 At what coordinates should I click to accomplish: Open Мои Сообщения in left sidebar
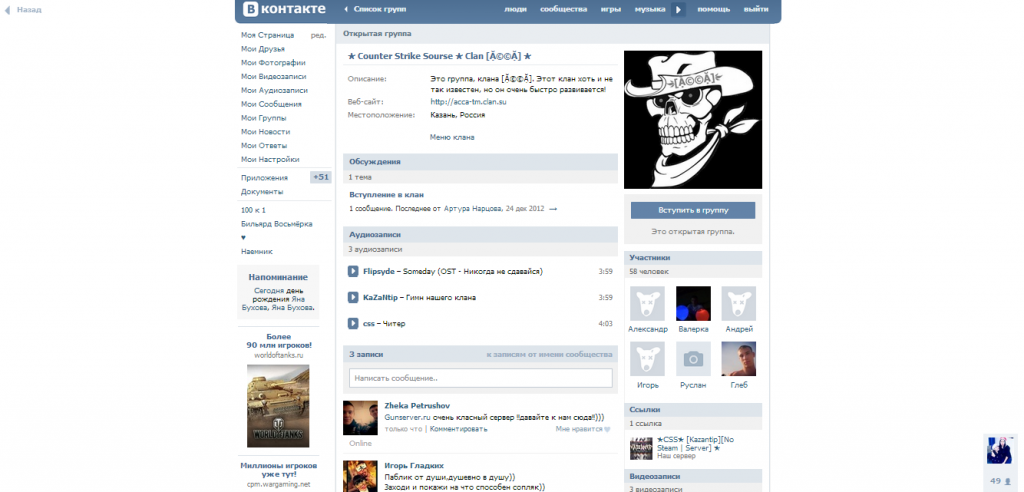click(271, 104)
